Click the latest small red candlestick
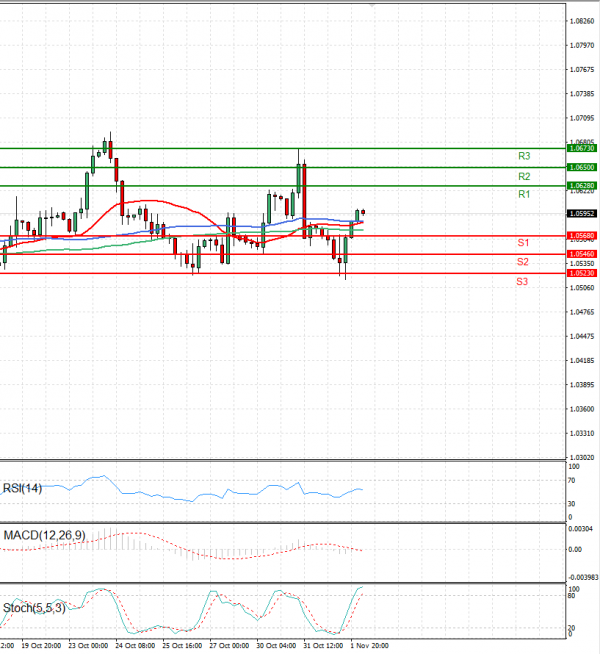600x654 pixels. [363, 212]
